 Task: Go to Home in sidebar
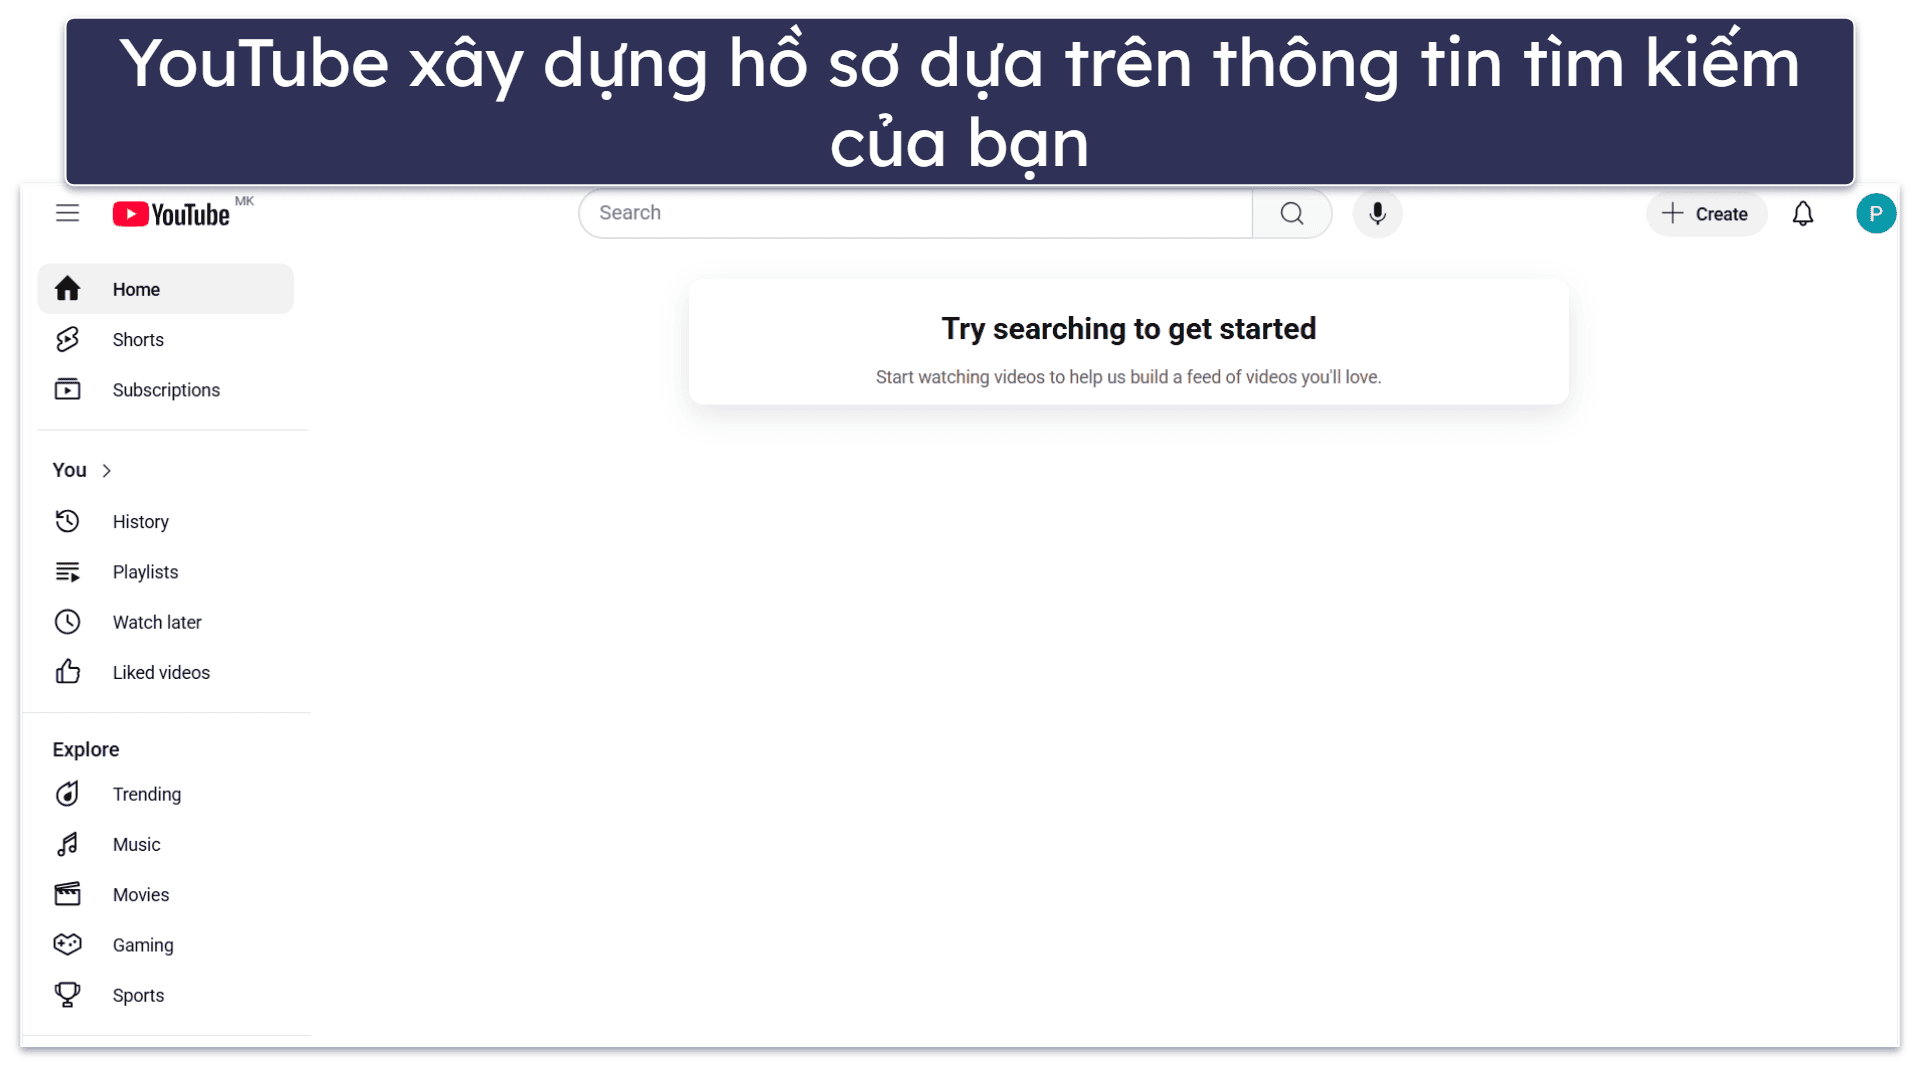coord(165,289)
